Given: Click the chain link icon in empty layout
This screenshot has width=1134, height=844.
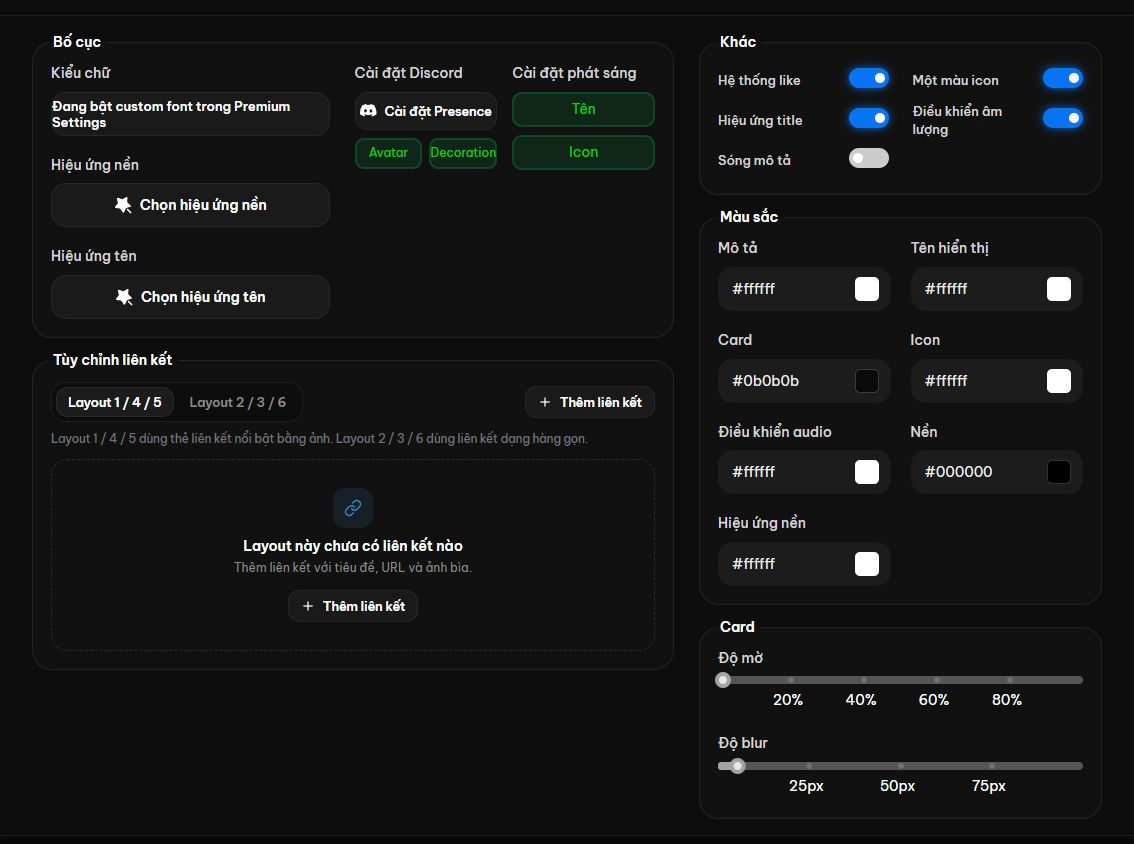Looking at the screenshot, I should click(353, 508).
